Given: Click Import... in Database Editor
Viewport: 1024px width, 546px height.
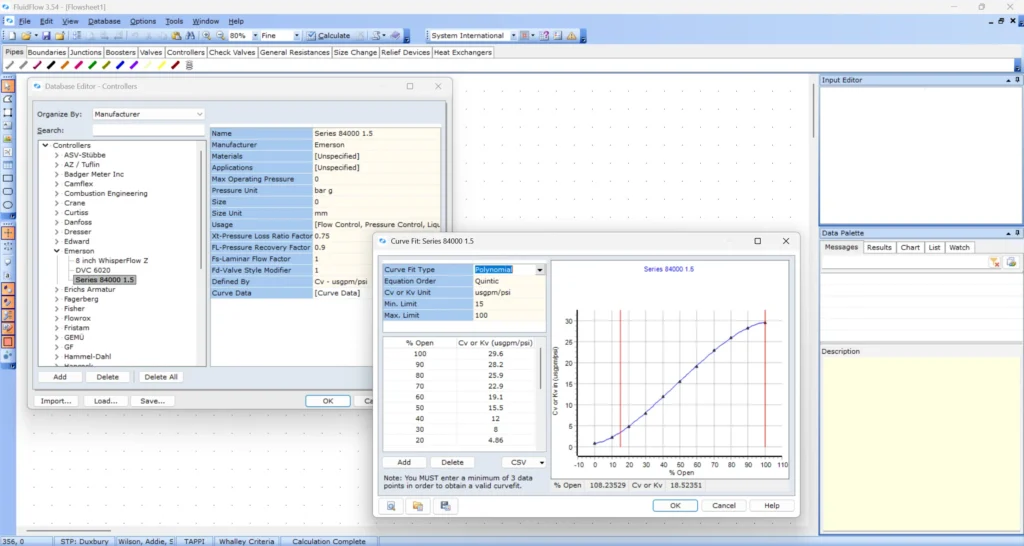Looking at the screenshot, I should [56, 401].
